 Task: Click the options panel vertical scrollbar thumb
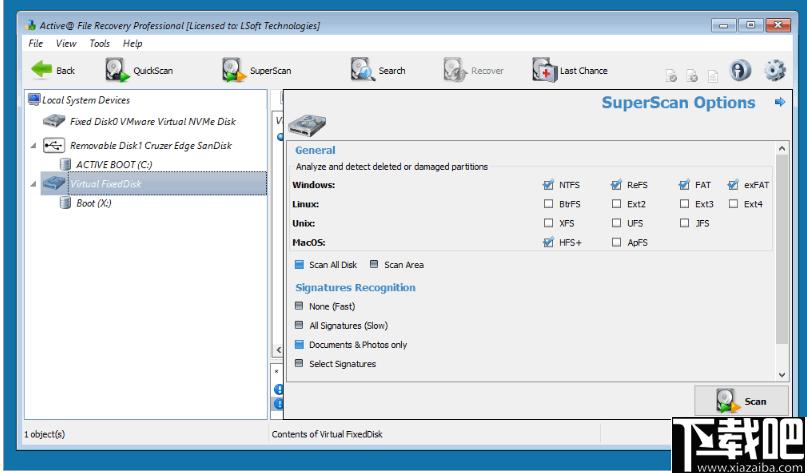point(782,249)
